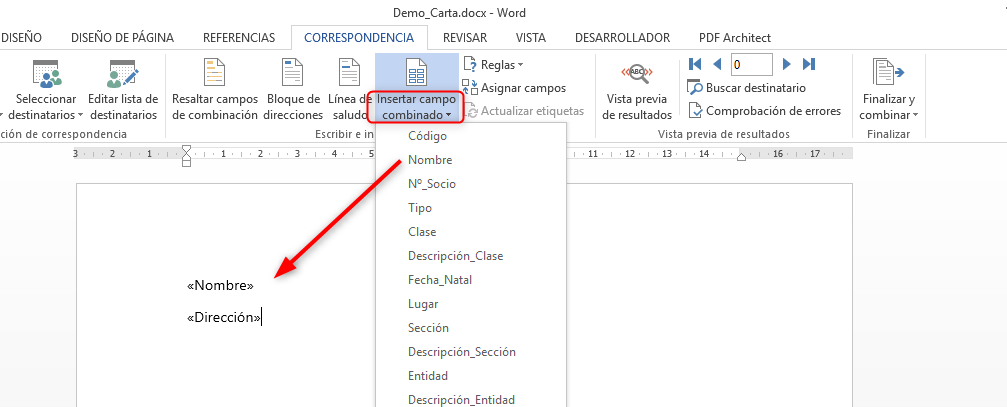This screenshot has height=407, width=1007.
Task: Choose Fecha_Natal from the field list
Action: pos(440,280)
